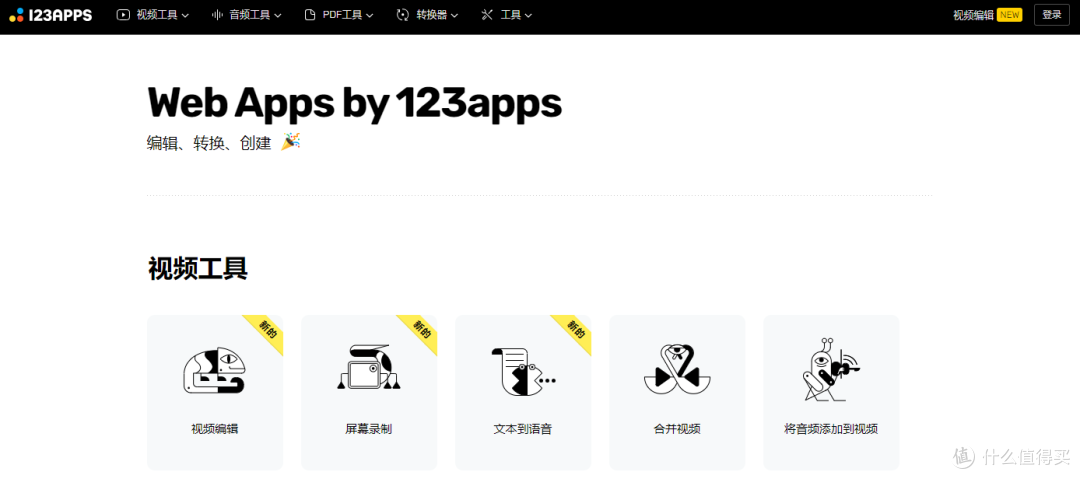Image resolution: width=1080 pixels, height=479 pixels.
Task: Open the 文本到语音 scroll icon
Action: click(x=523, y=371)
